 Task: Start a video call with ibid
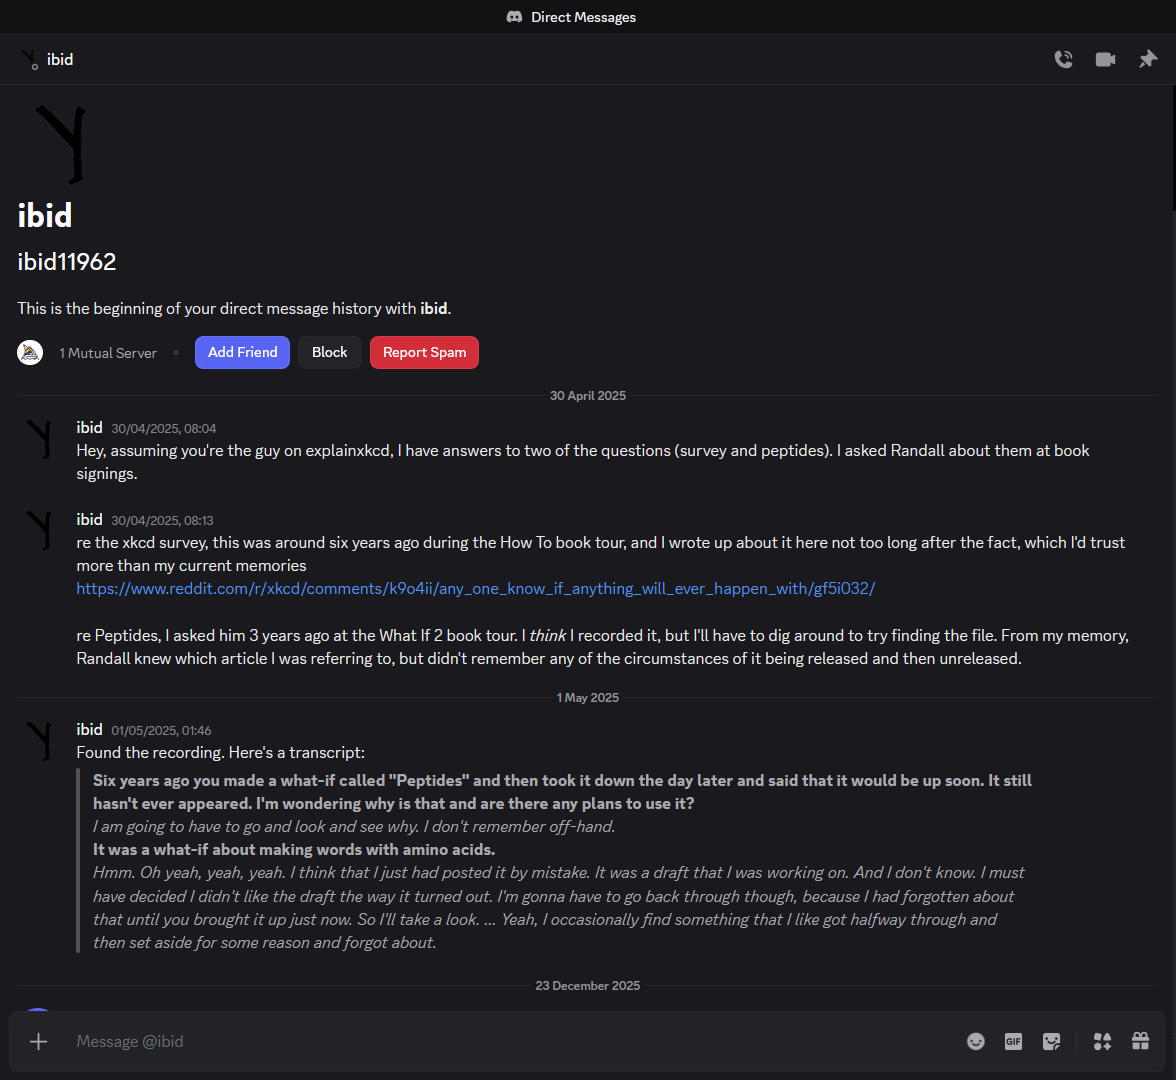pos(1105,60)
